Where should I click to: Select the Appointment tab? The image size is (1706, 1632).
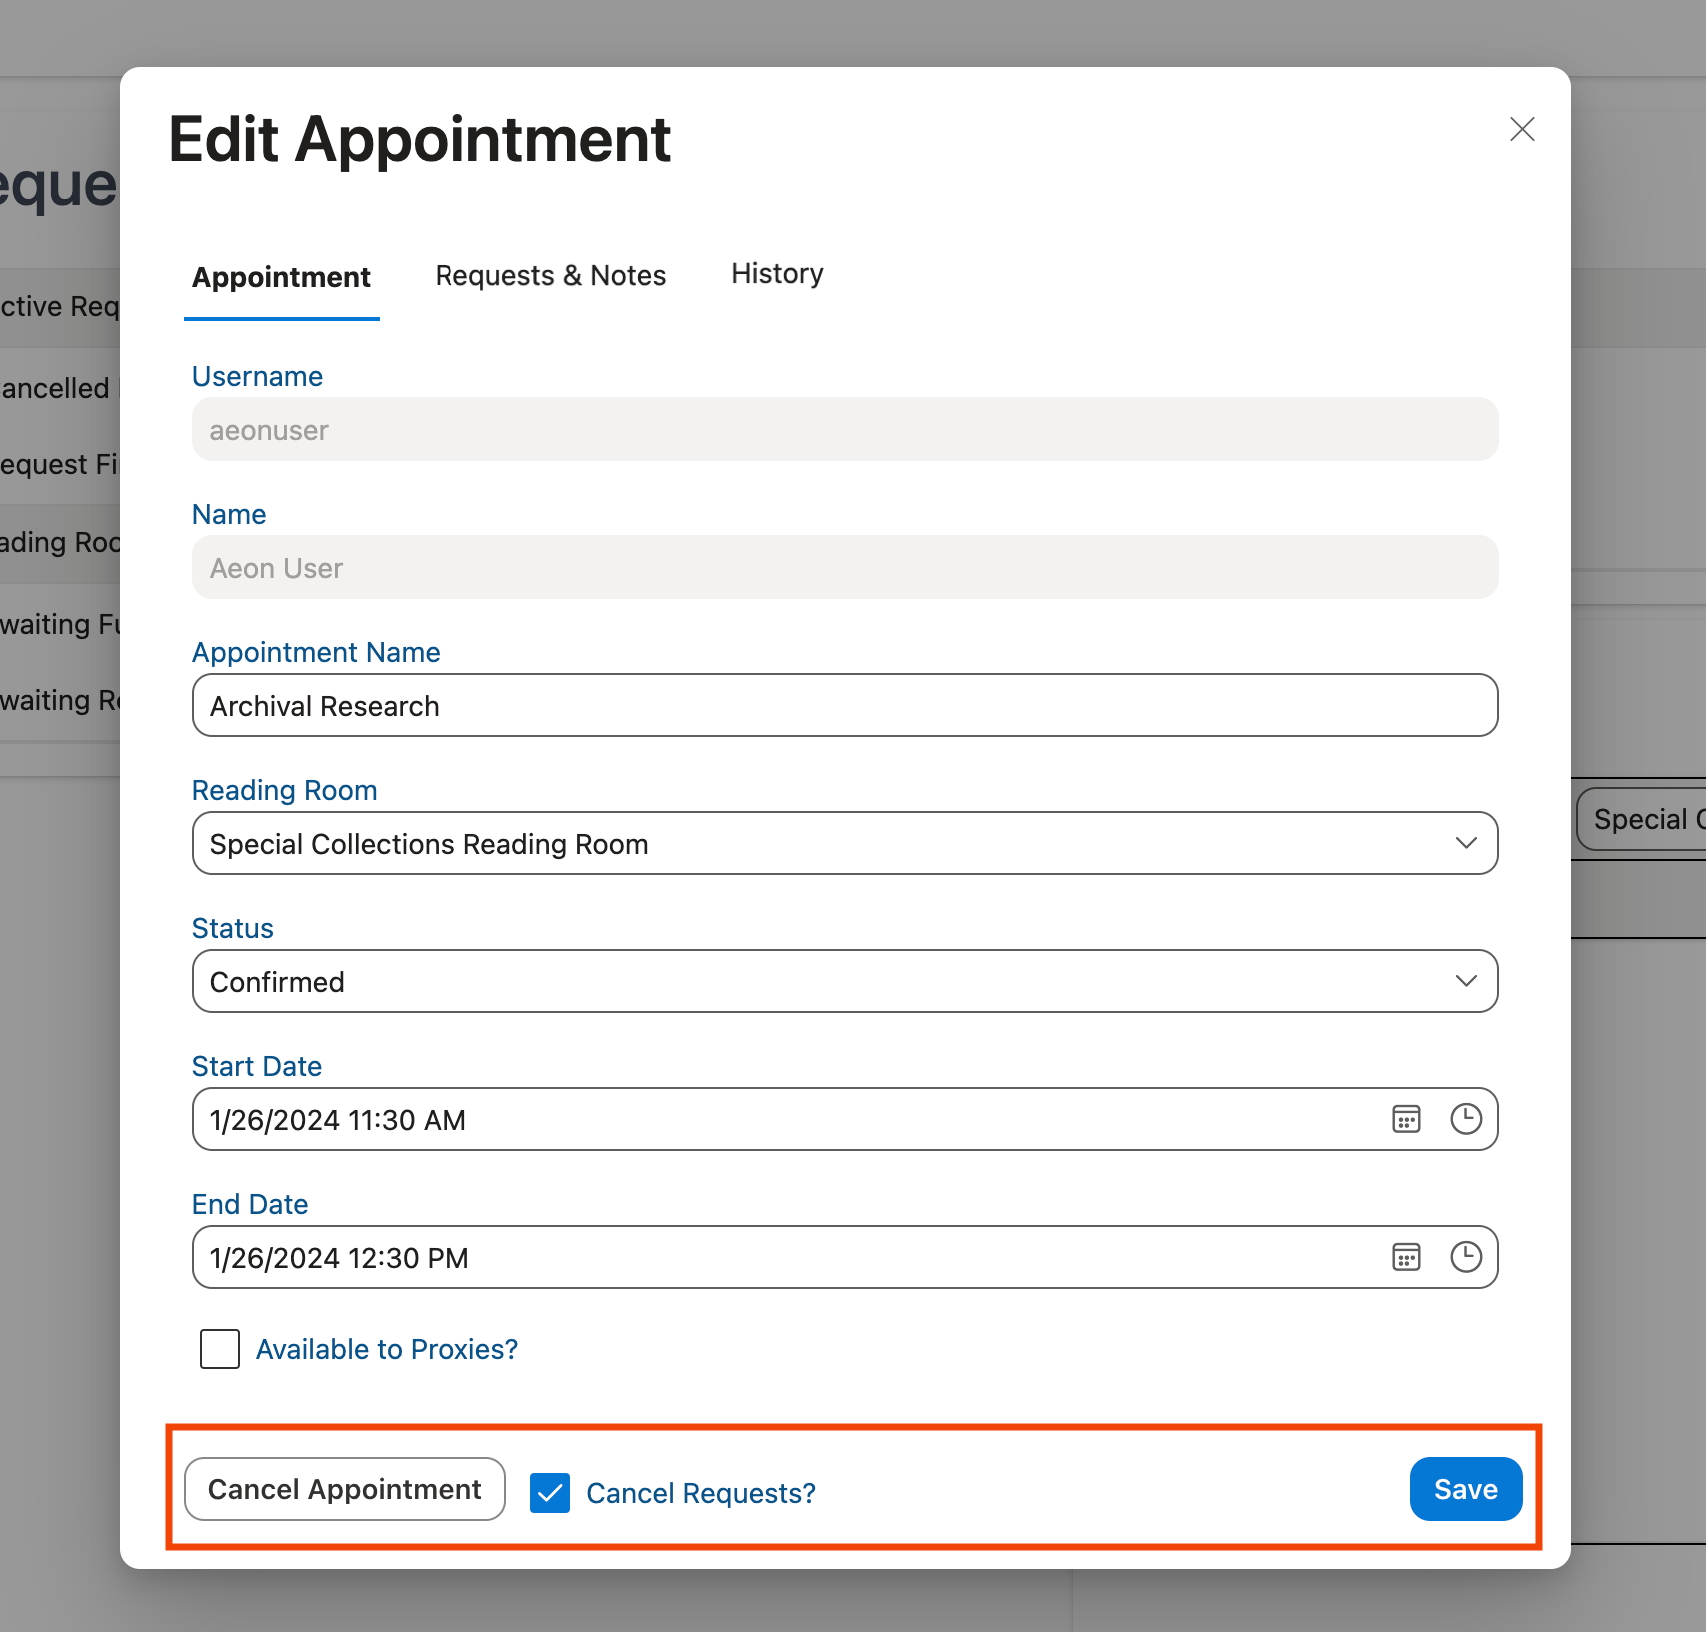pos(282,277)
